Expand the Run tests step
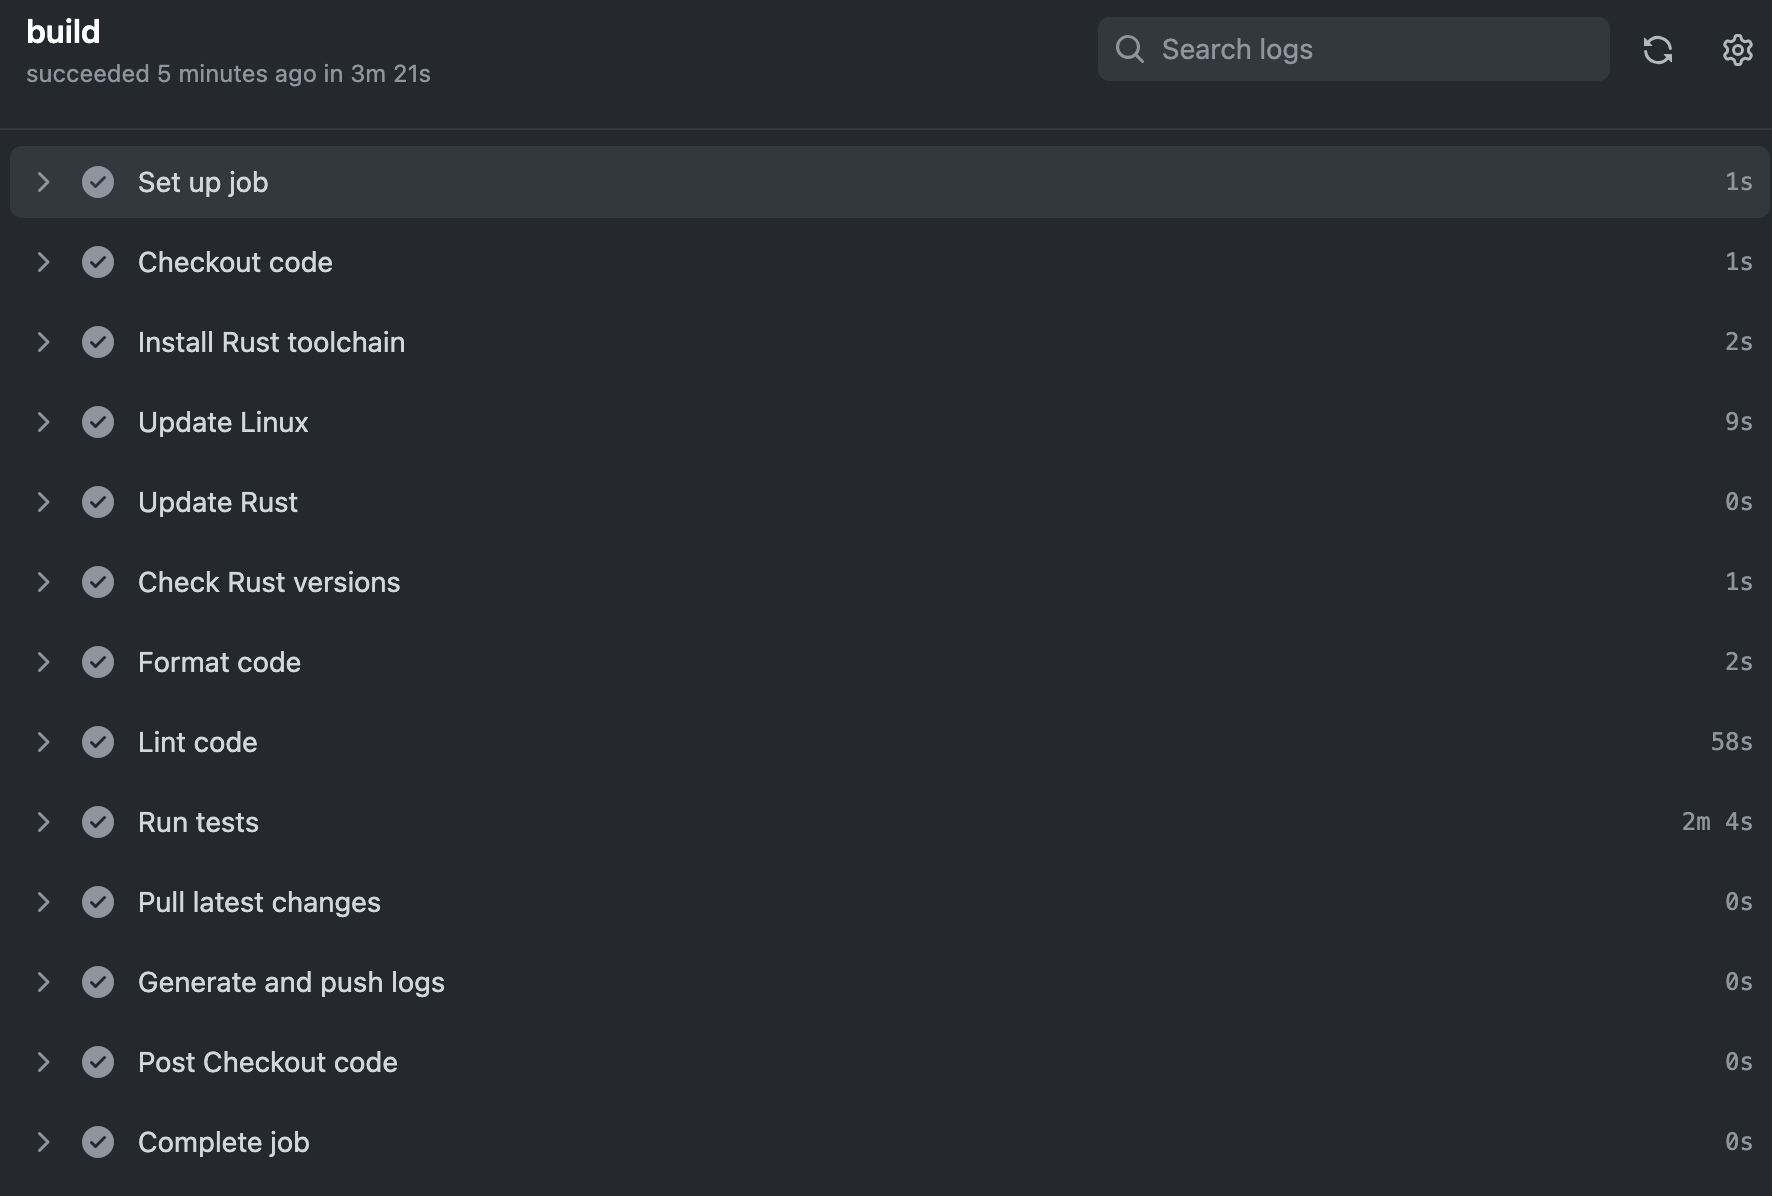 coord(43,822)
